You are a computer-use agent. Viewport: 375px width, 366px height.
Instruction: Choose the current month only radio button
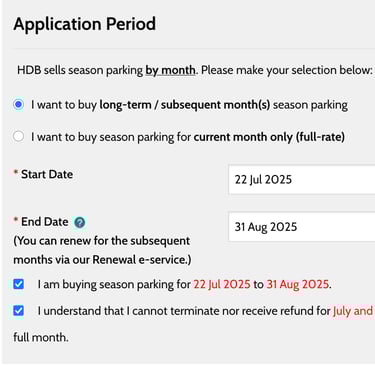[18, 136]
